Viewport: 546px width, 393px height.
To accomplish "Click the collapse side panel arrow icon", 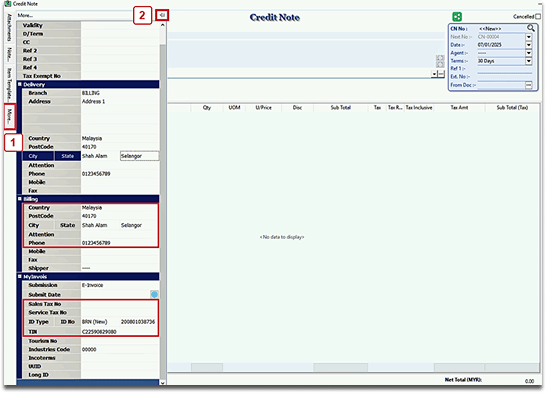I will 162,15.
